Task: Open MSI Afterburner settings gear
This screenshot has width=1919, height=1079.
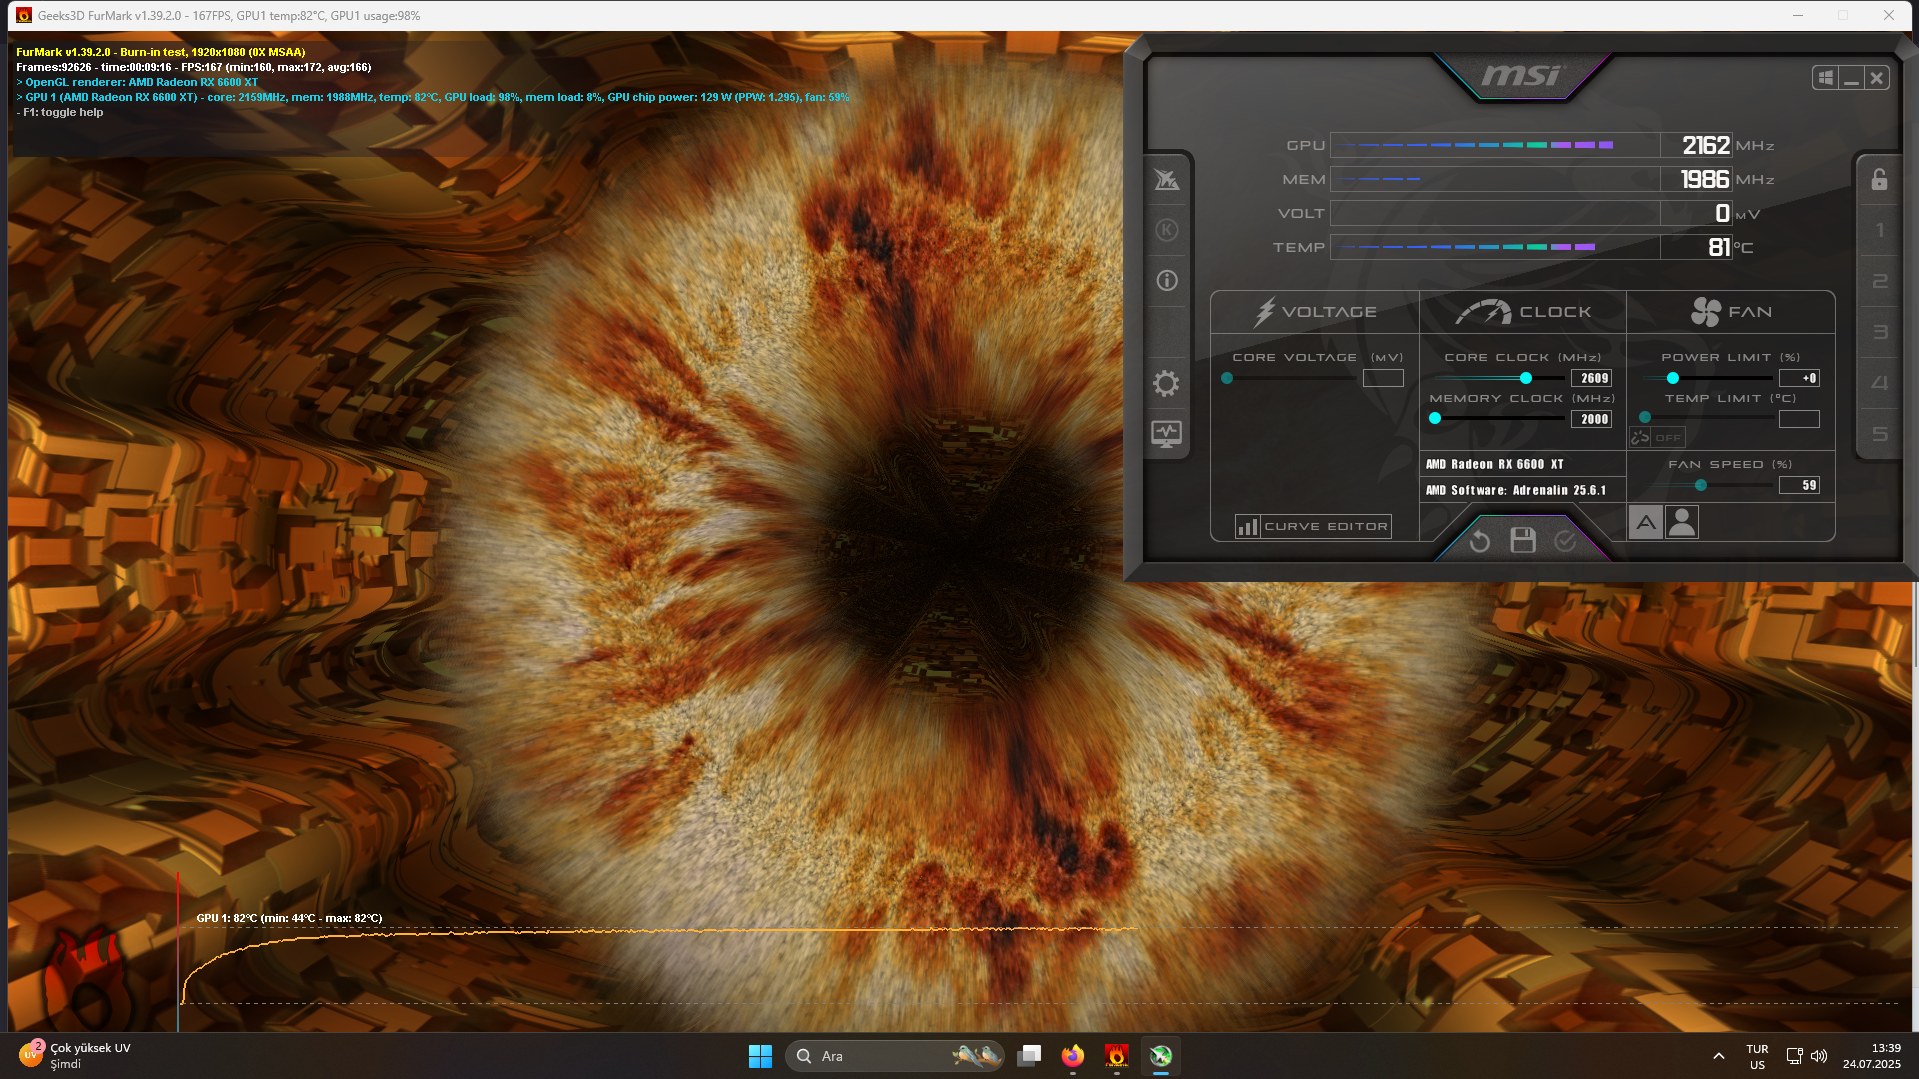Action: (1166, 384)
